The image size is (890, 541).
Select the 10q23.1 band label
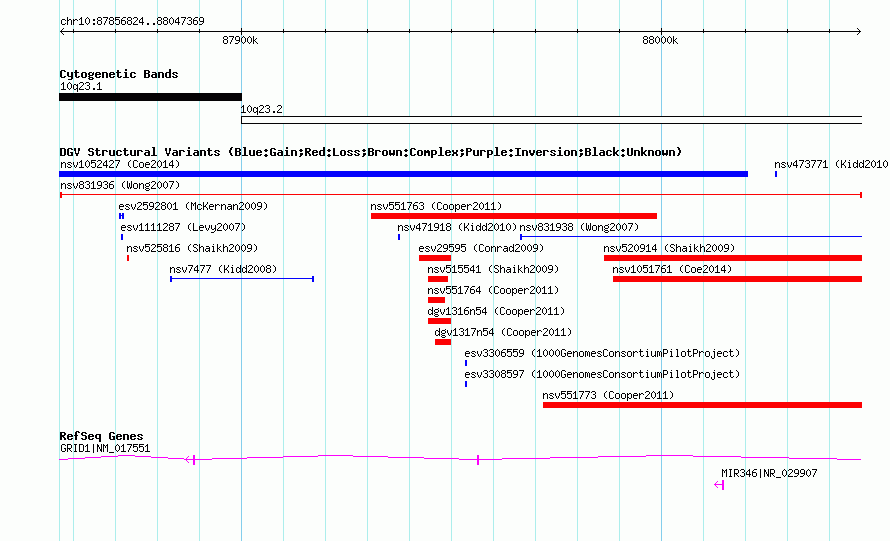click(81, 86)
